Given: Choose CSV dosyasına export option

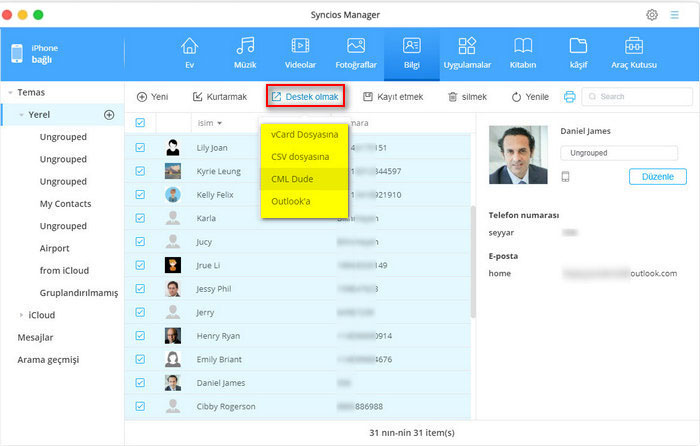Looking at the screenshot, I should pyautogui.click(x=304, y=157).
